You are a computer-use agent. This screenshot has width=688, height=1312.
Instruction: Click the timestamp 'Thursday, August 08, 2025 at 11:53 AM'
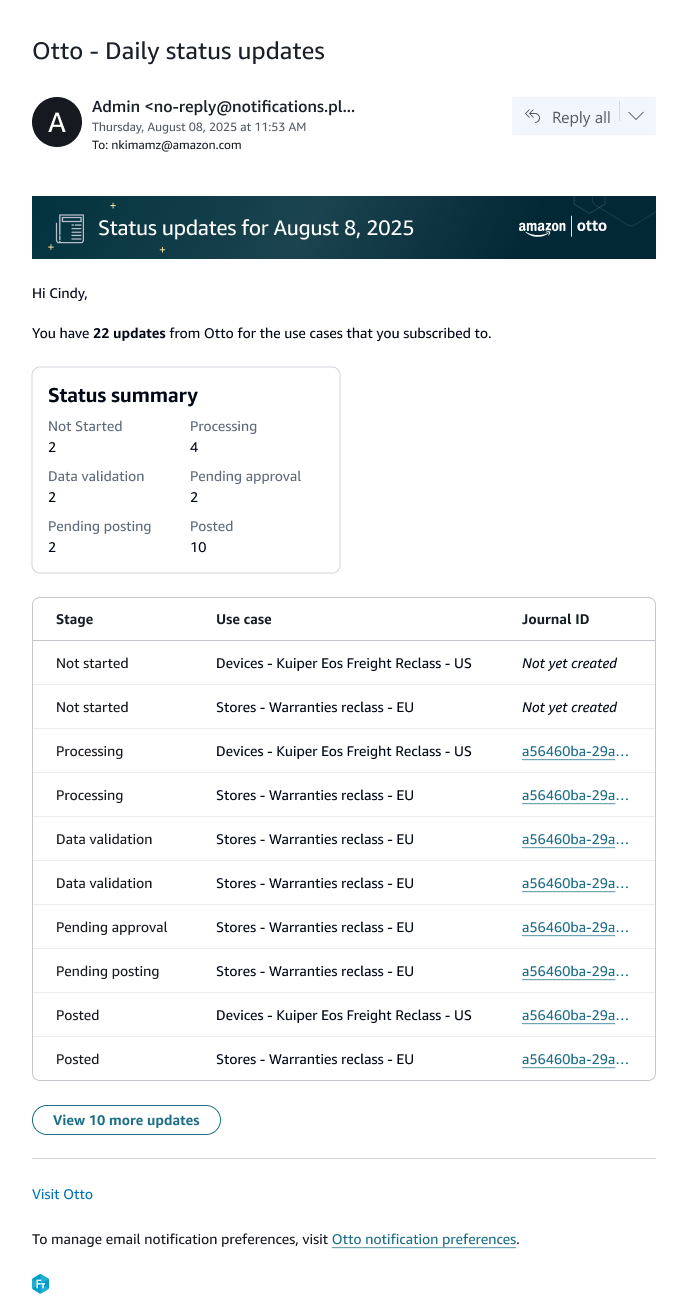199,127
